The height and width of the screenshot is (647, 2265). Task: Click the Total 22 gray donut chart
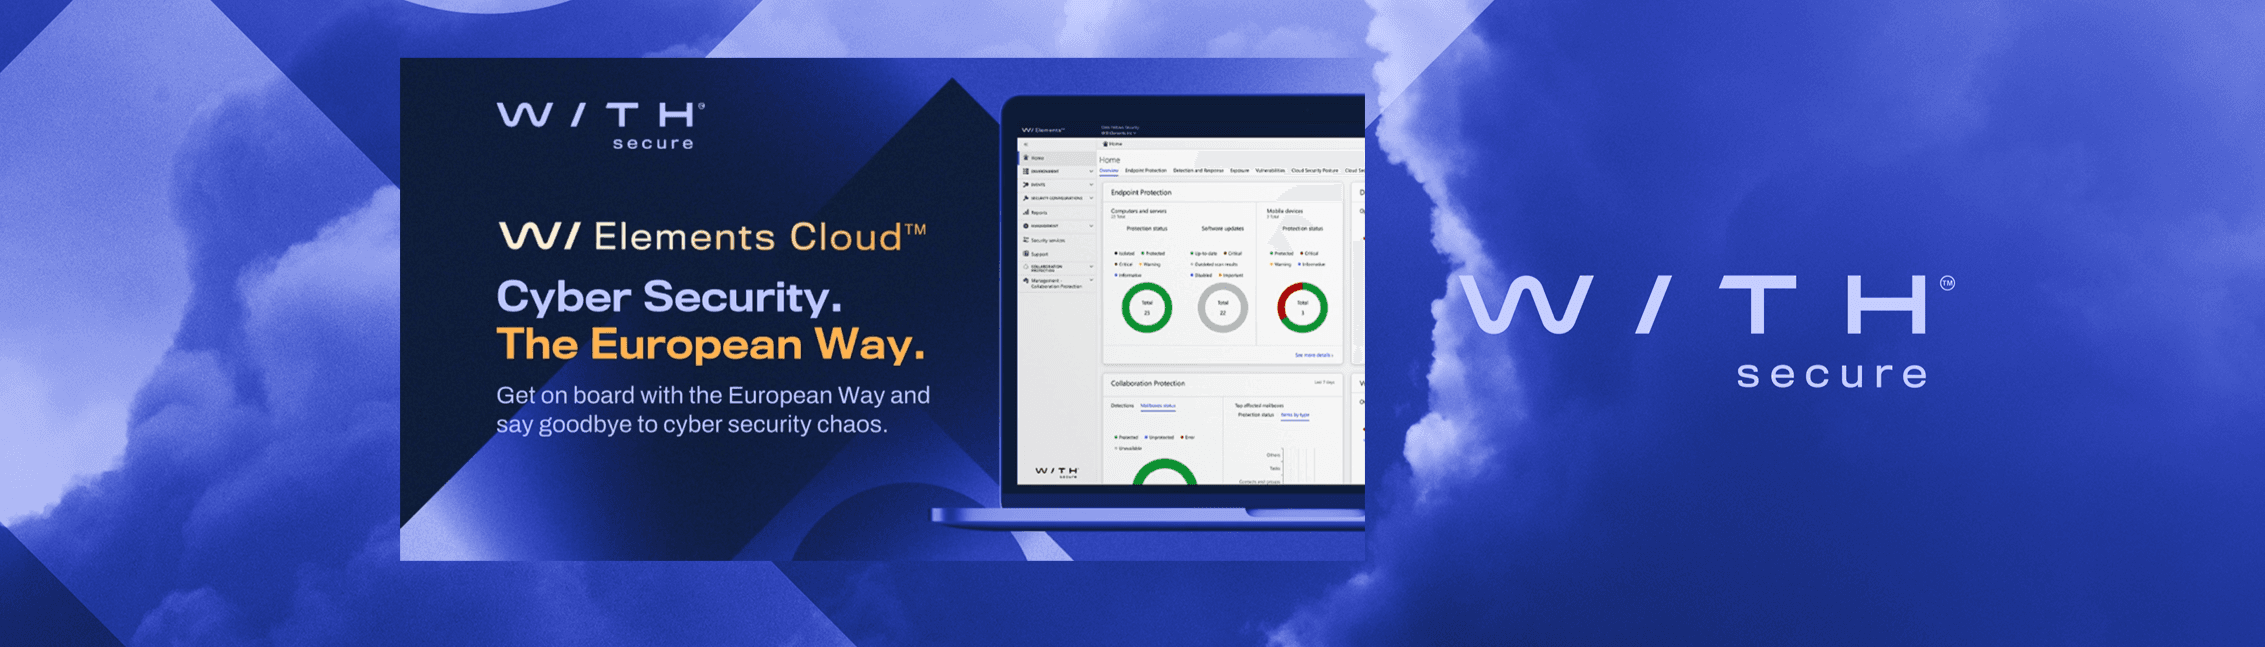click(x=1223, y=307)
